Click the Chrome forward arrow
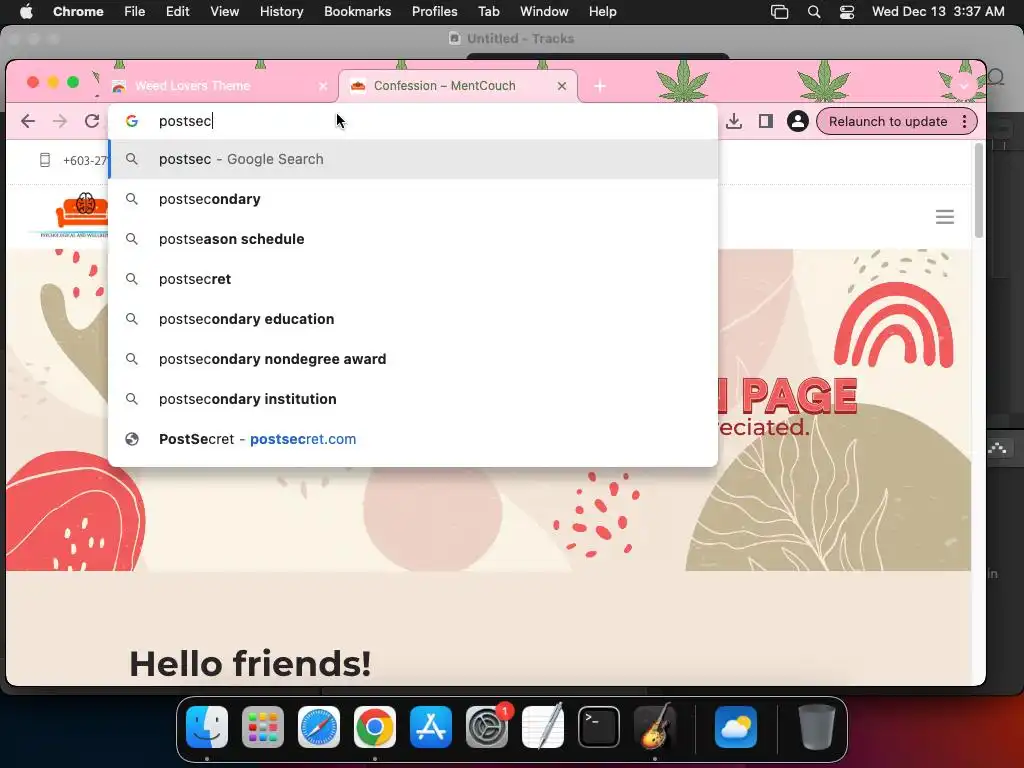This screenshot has height=768, width=1024. click(59, 121)
